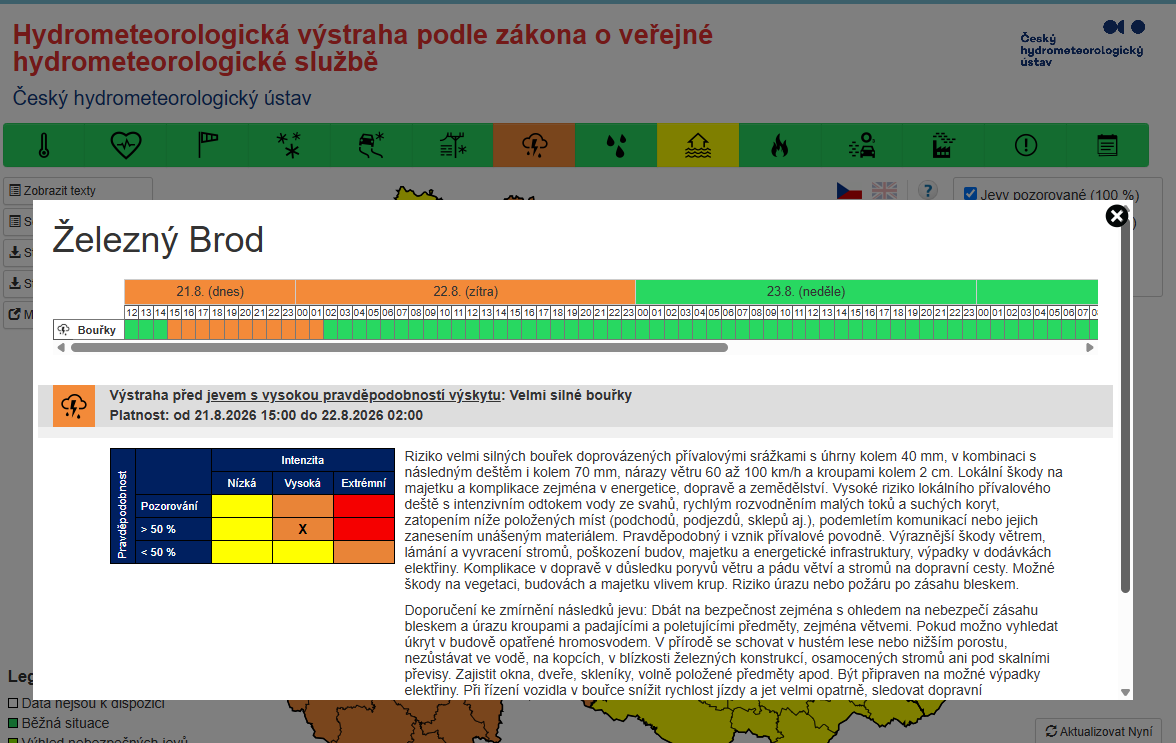Open the question mark help icon

pyautogui.click(x=928, y=190)
